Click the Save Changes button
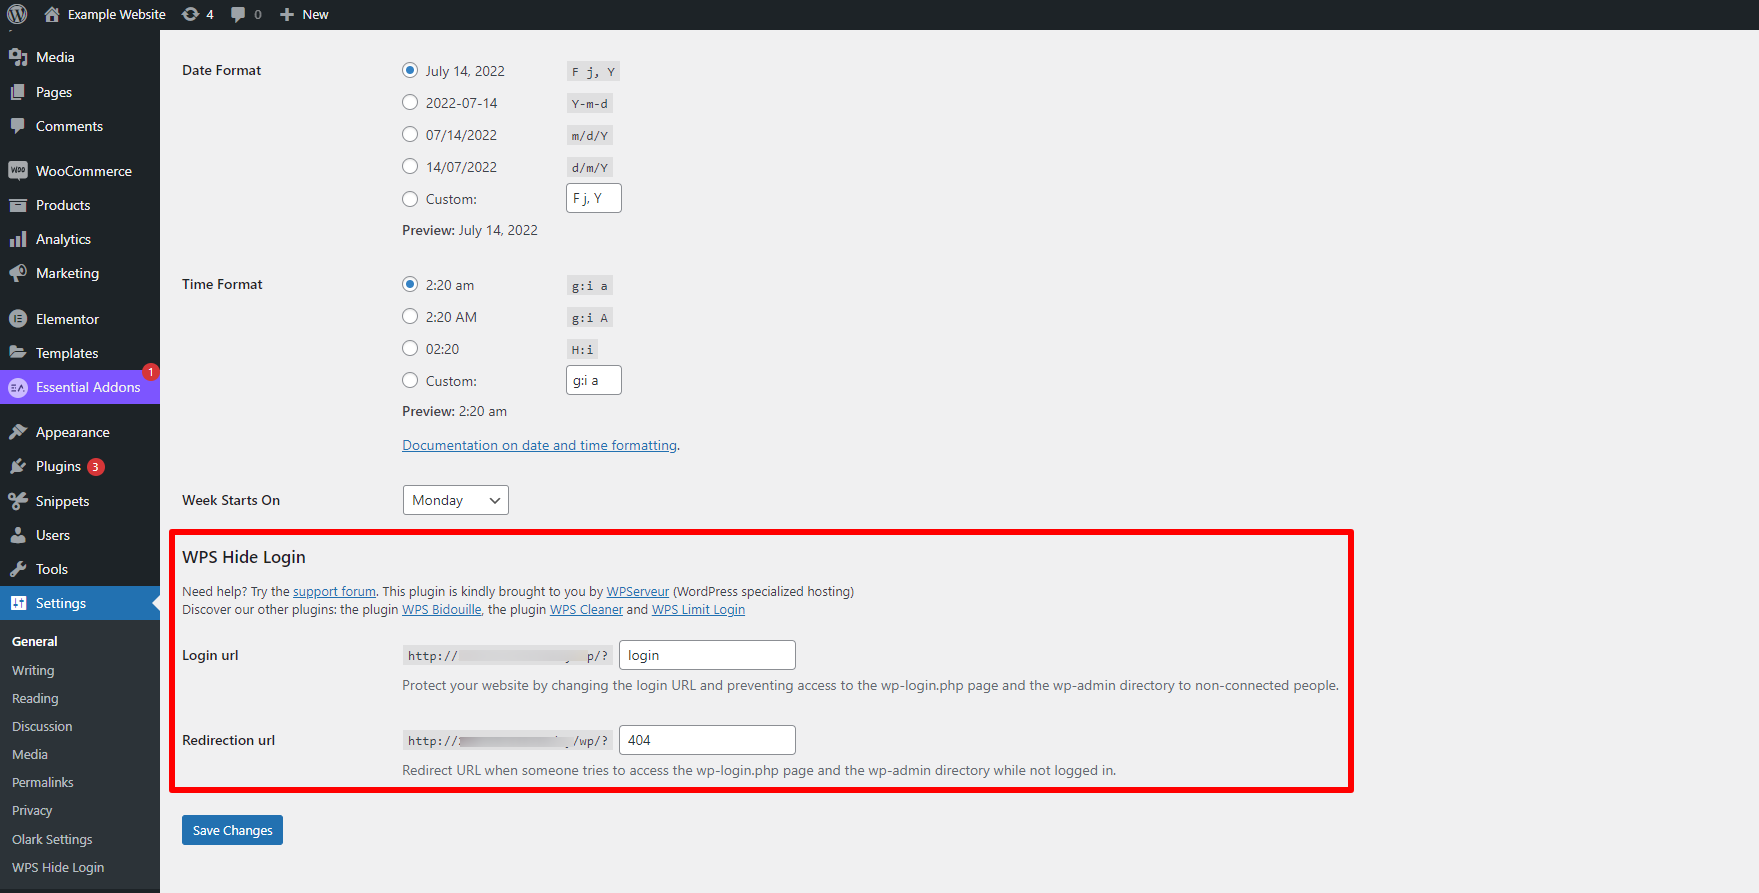The image size is (1759, 893). click(x=232, y=830)
